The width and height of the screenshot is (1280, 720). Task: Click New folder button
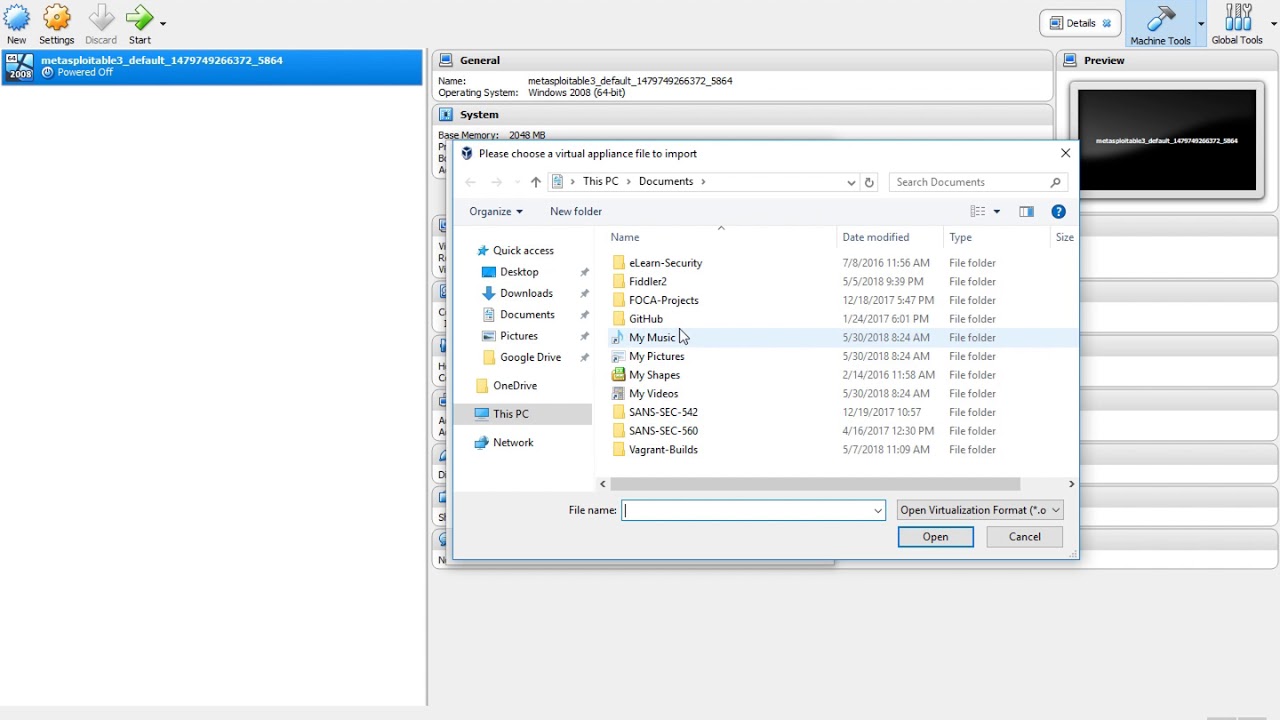click(x=576, y=211)
